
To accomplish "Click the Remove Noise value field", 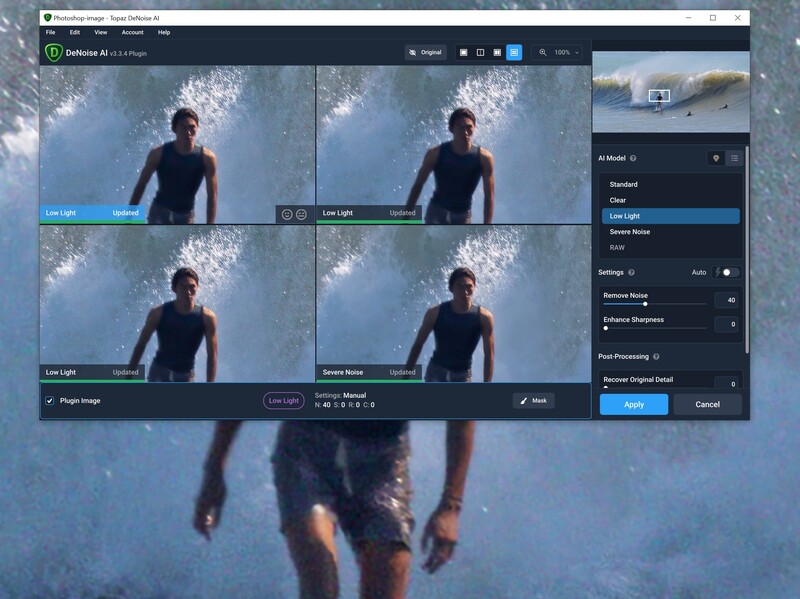I will (x=726, y=300).
